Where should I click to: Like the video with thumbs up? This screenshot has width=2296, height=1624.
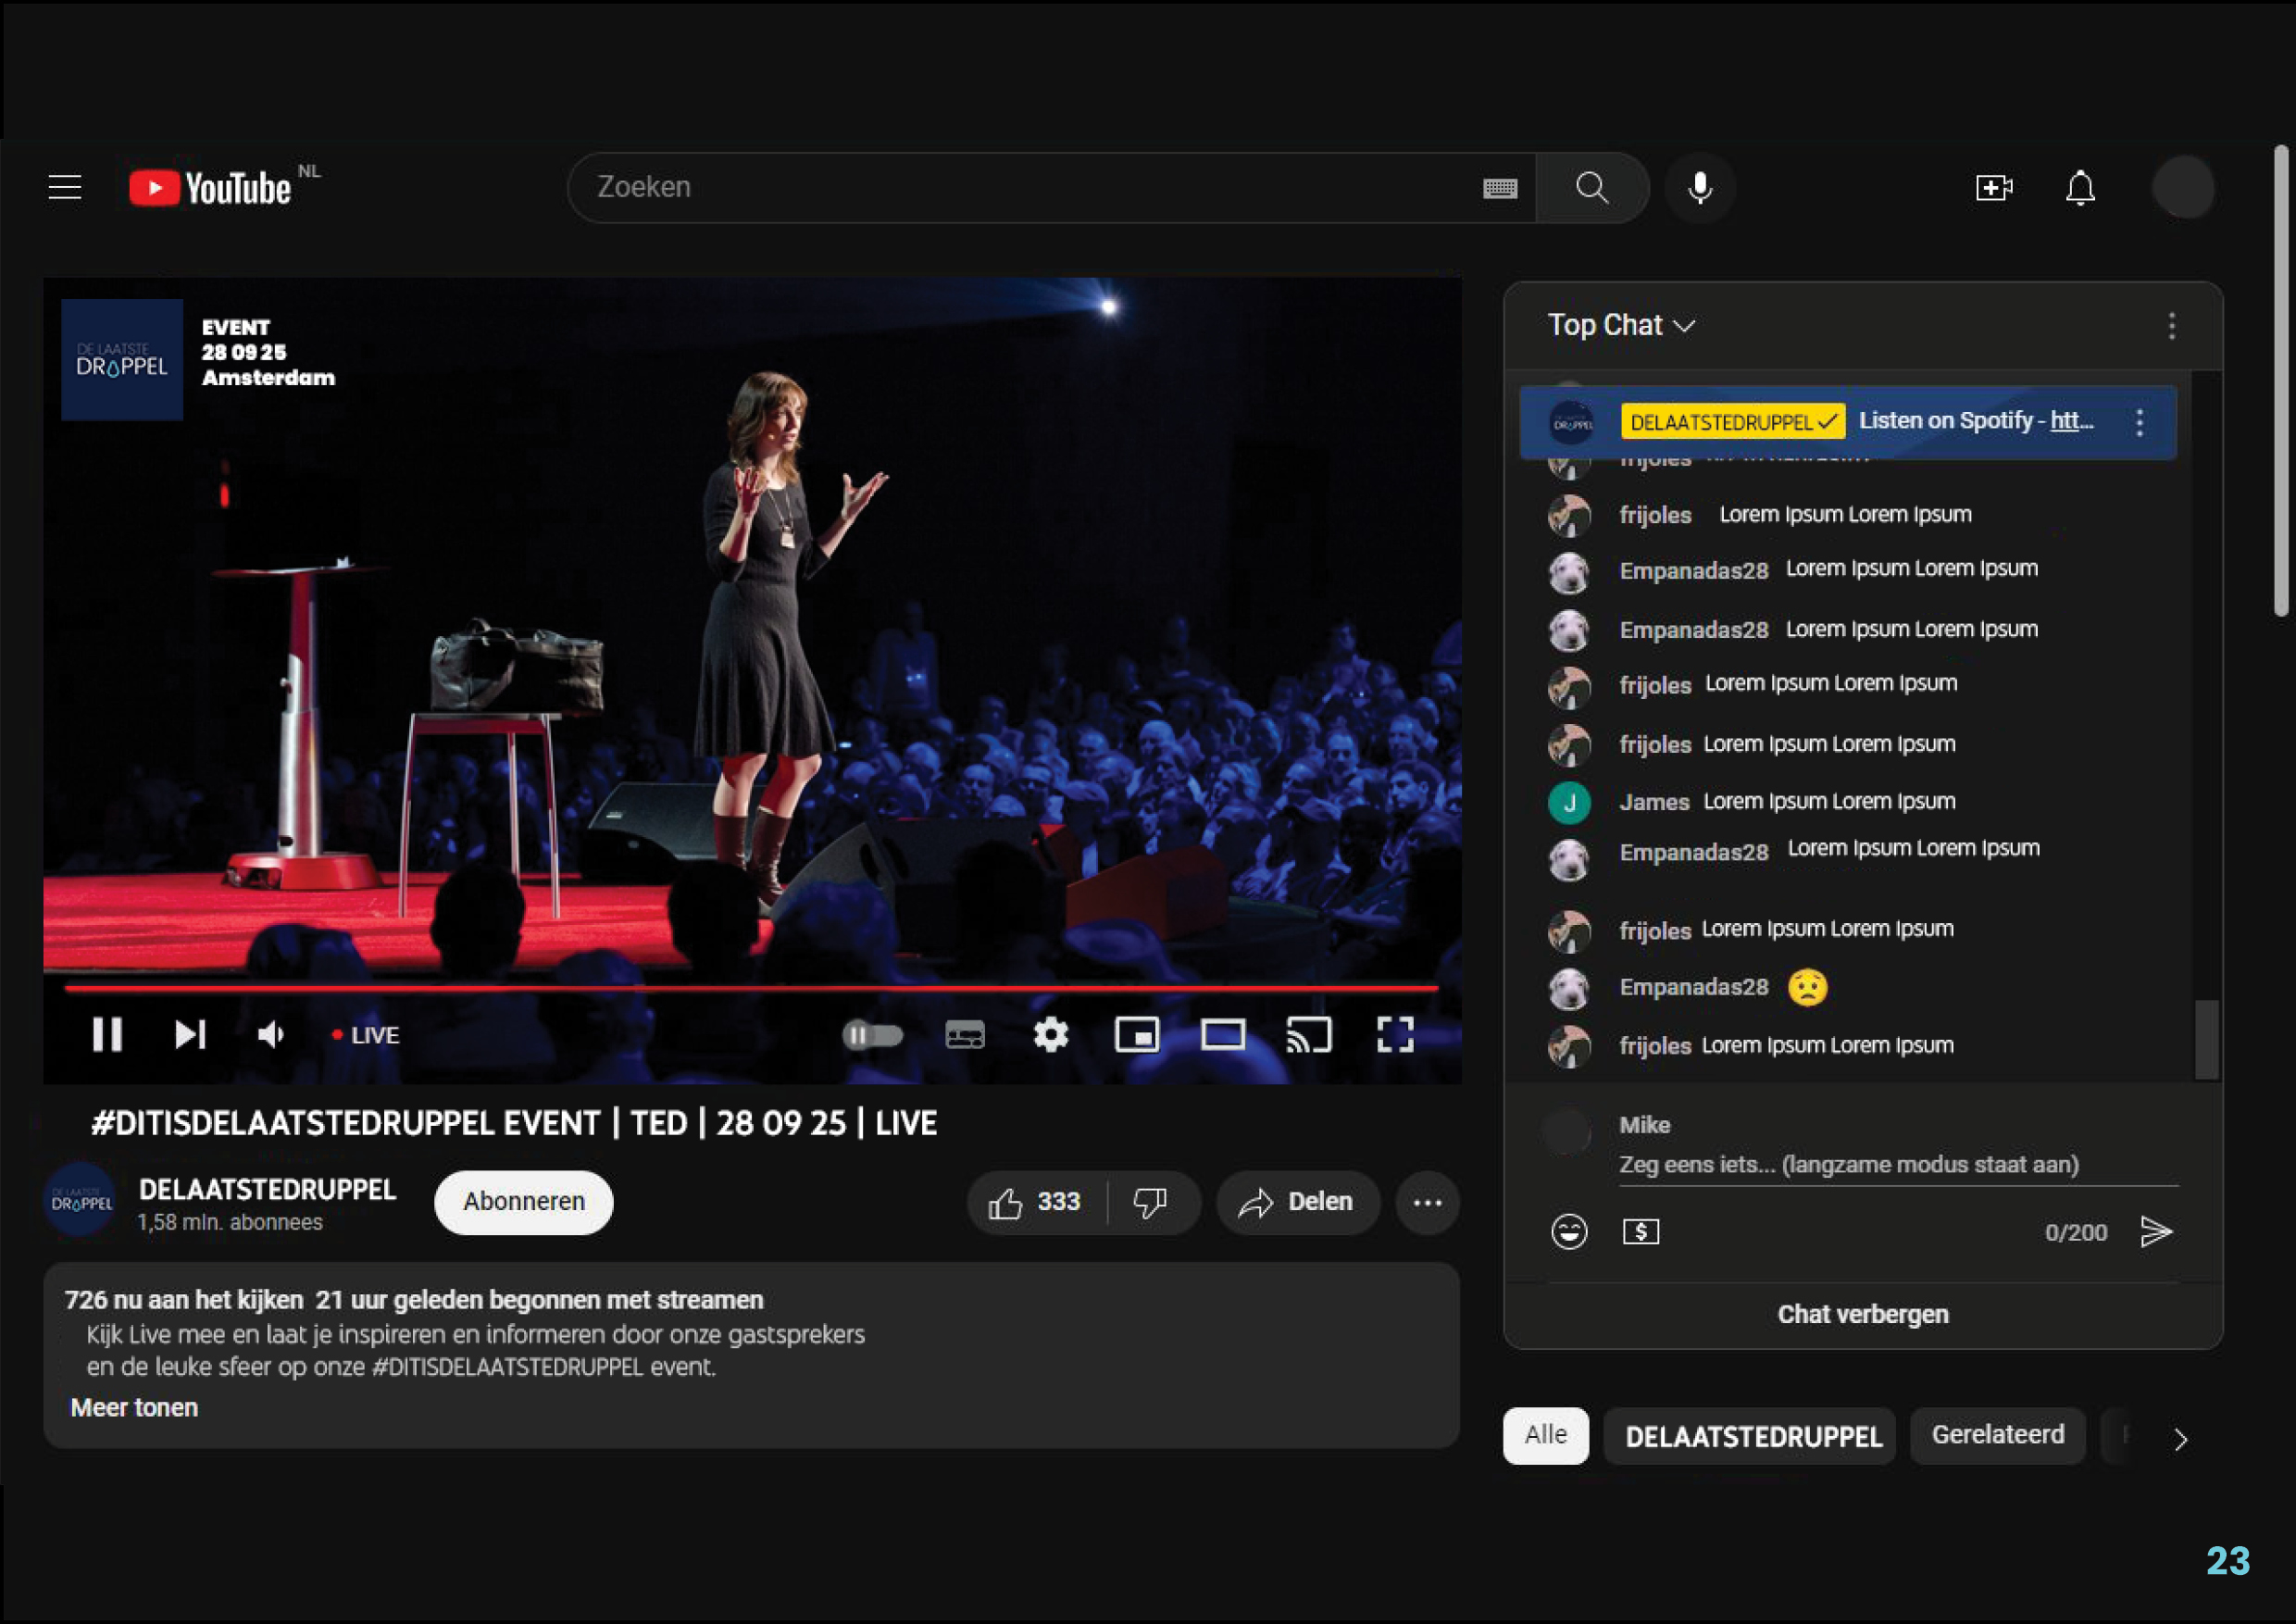tap(1006, 1202)
